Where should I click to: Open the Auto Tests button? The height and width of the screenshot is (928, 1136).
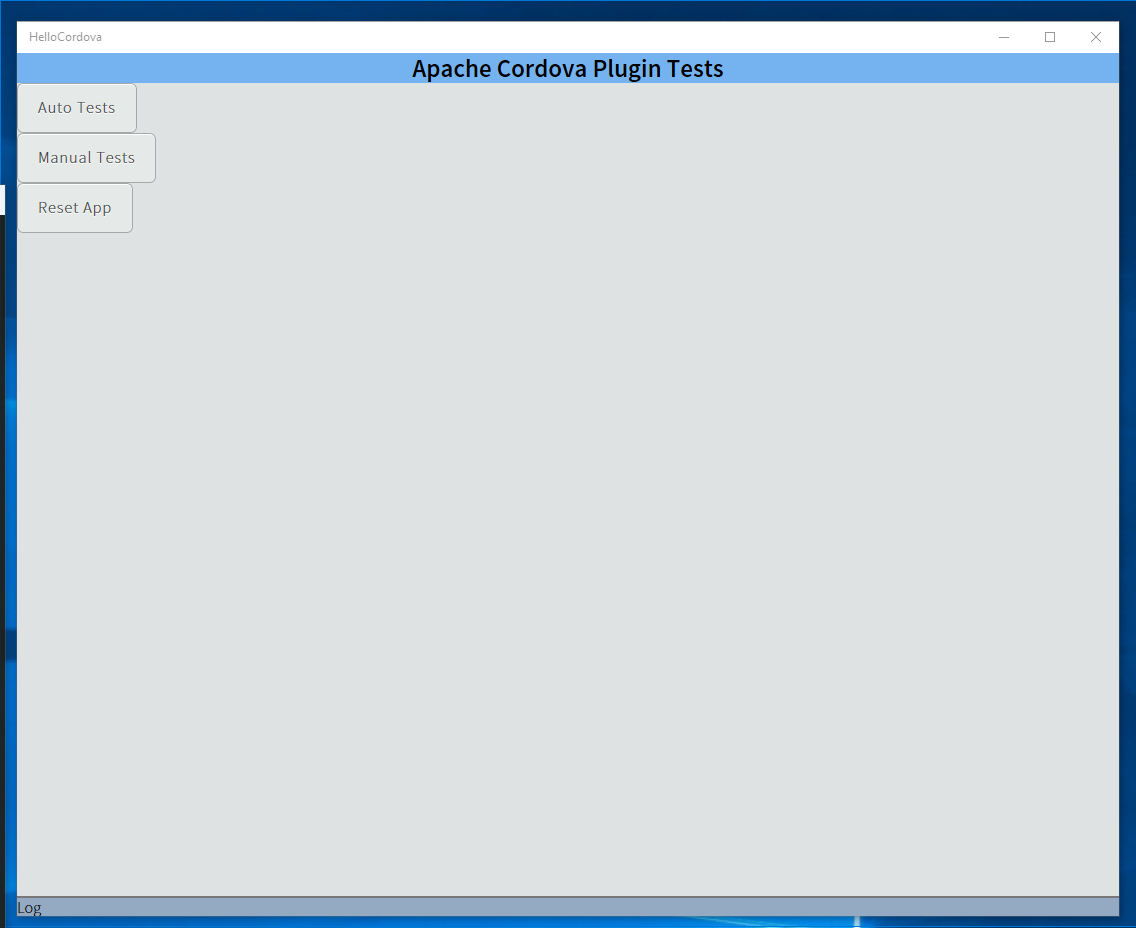(77, 108)
